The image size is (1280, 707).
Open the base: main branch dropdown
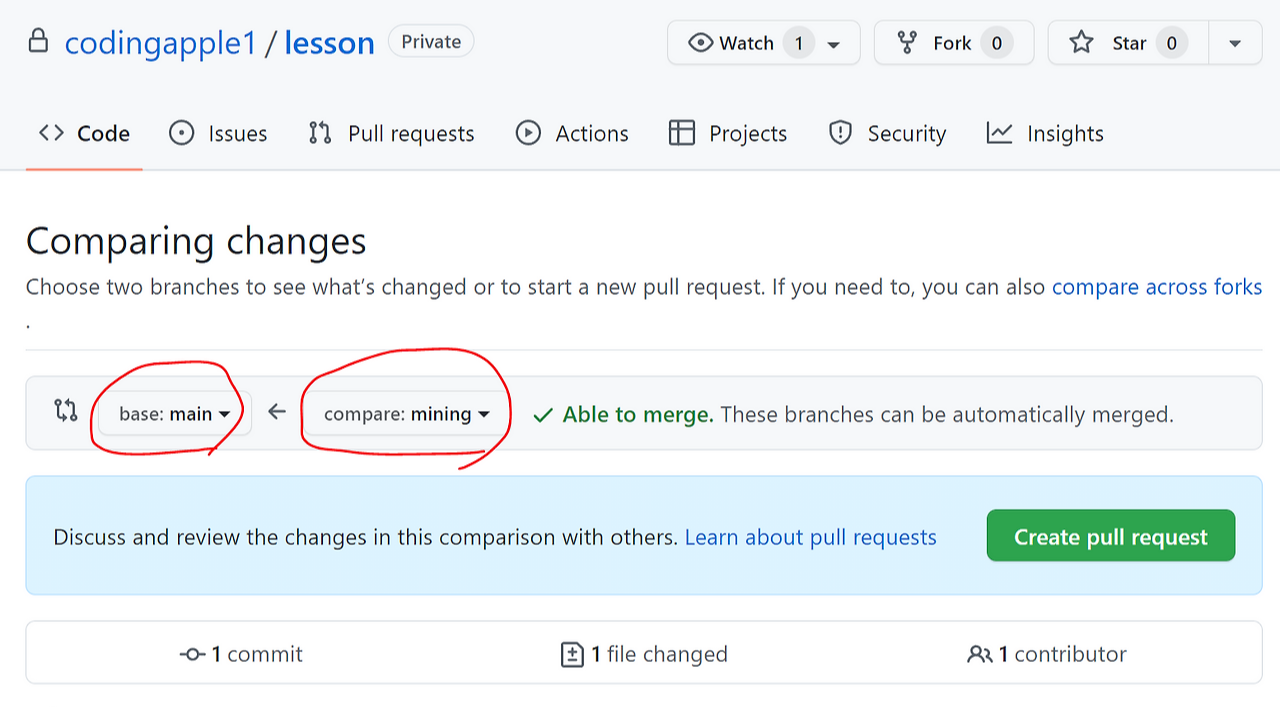(x=175, y=414)
